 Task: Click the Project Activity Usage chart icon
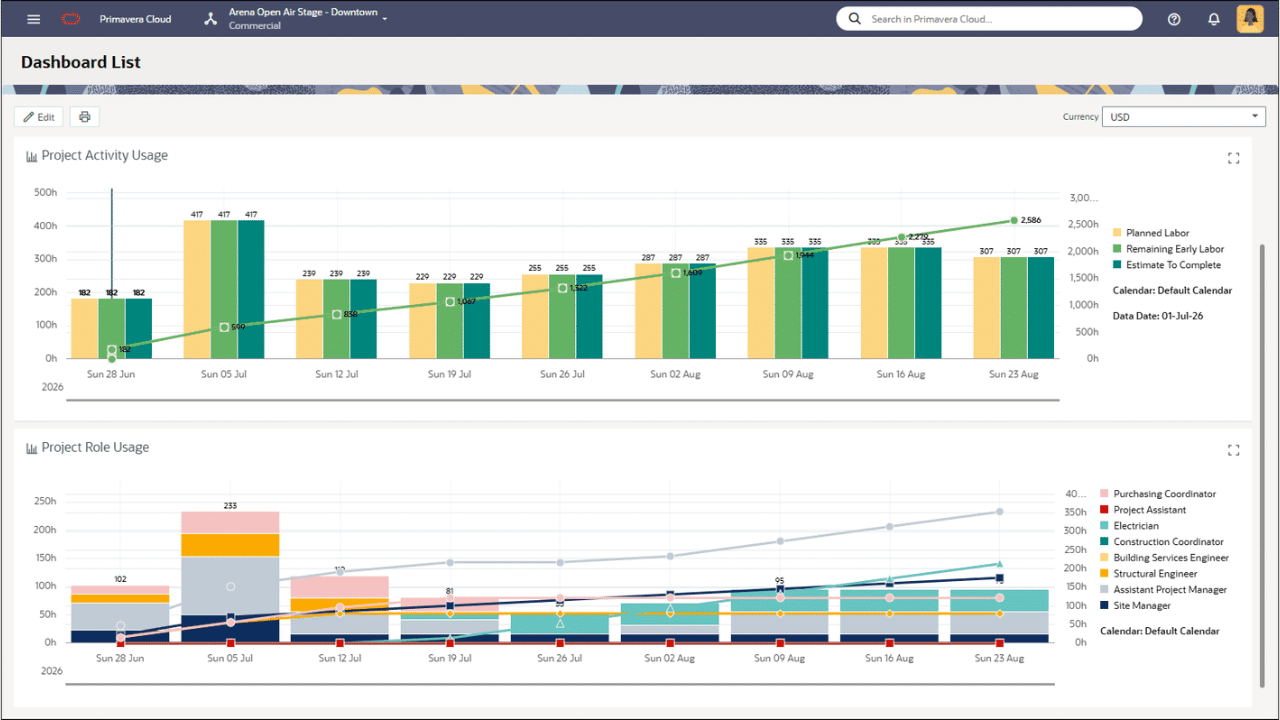(x=32, y=156)
